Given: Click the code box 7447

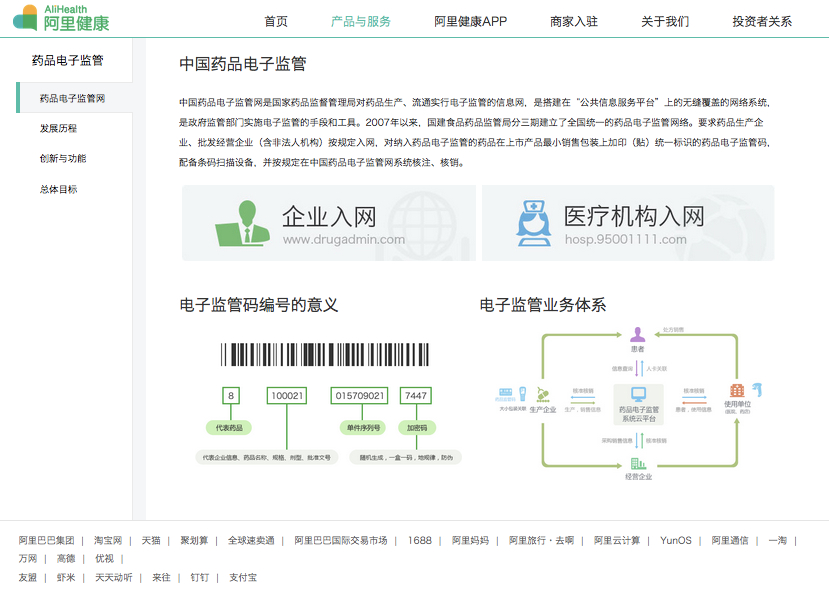Looking at the screenshot, I should (416, 395).
